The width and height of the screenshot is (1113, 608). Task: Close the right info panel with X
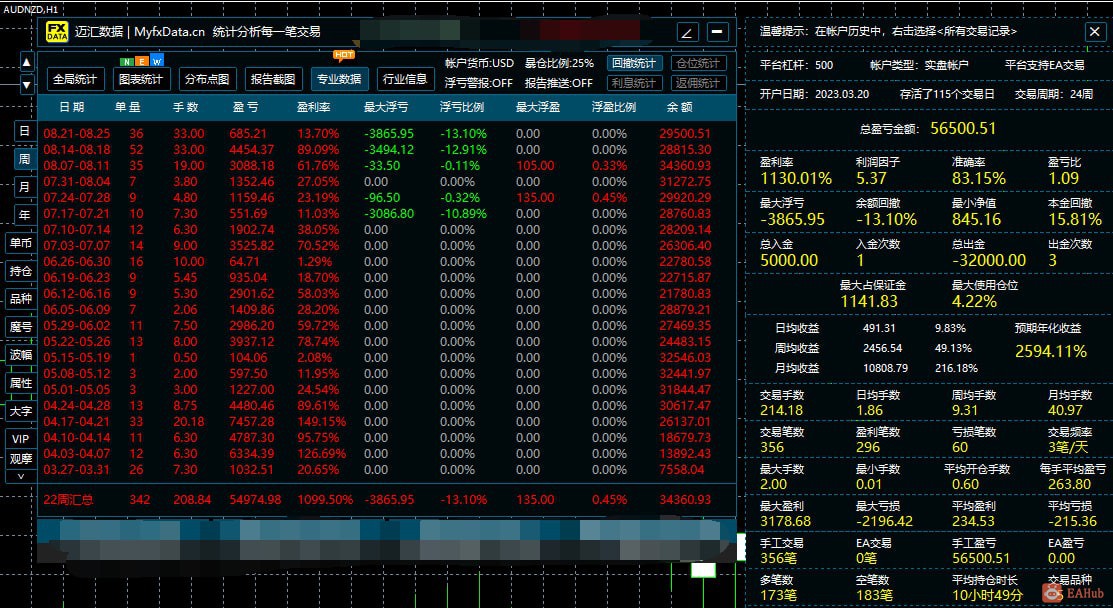click(x=1093, y=31)
